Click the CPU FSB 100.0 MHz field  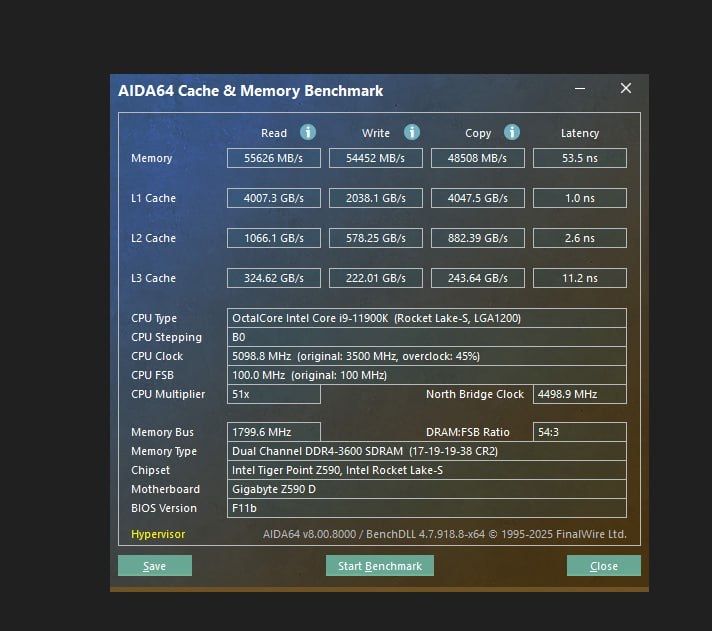click(x=427, y=375)
